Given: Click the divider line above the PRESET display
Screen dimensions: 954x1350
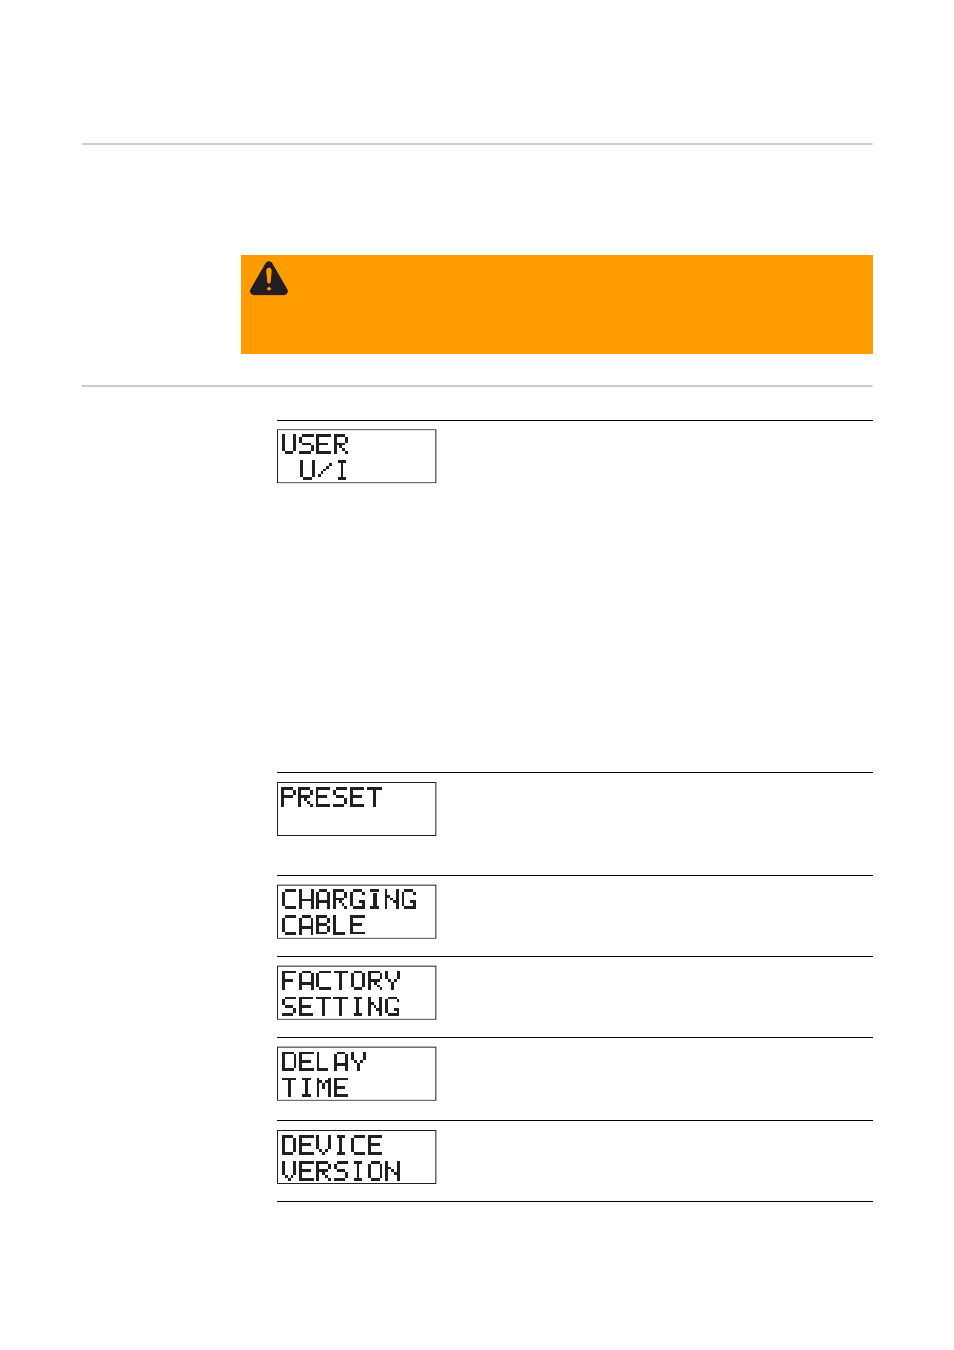Looking at the screenshot, I should click(x=574, y=773).
